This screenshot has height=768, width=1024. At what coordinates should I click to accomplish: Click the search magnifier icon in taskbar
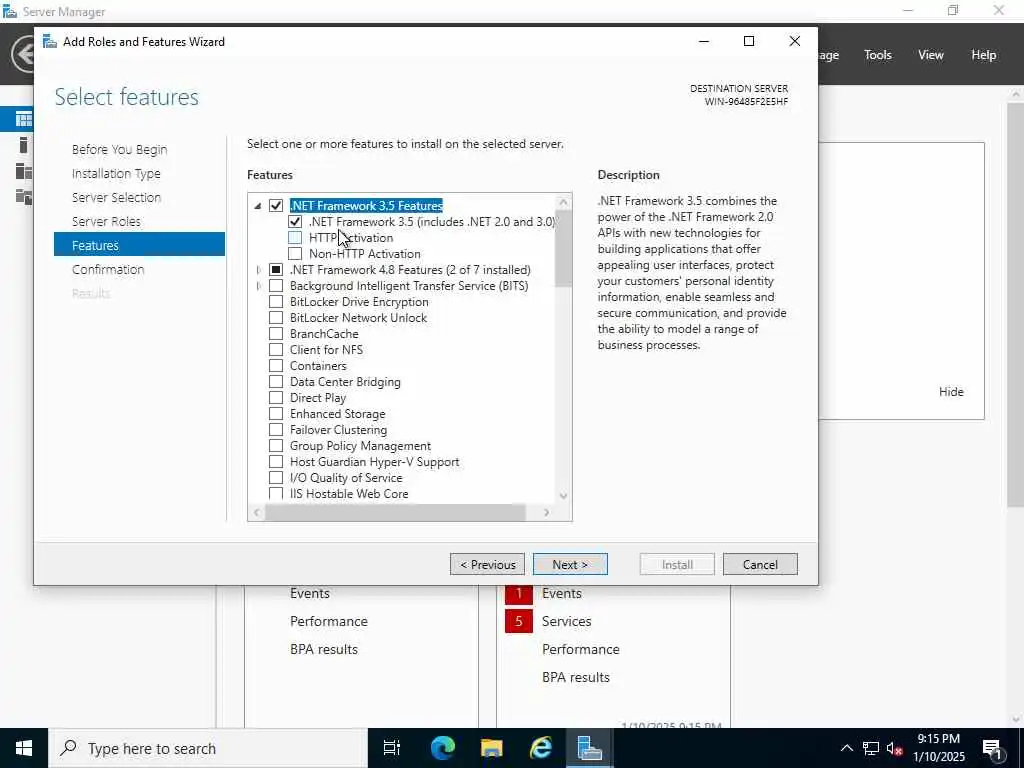click(x=68, y=748)
